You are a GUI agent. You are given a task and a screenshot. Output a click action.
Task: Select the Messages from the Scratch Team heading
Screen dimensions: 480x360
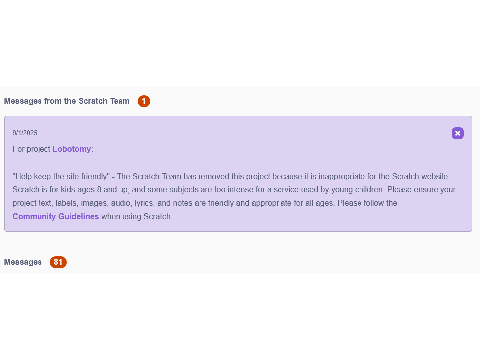(67, 101)
